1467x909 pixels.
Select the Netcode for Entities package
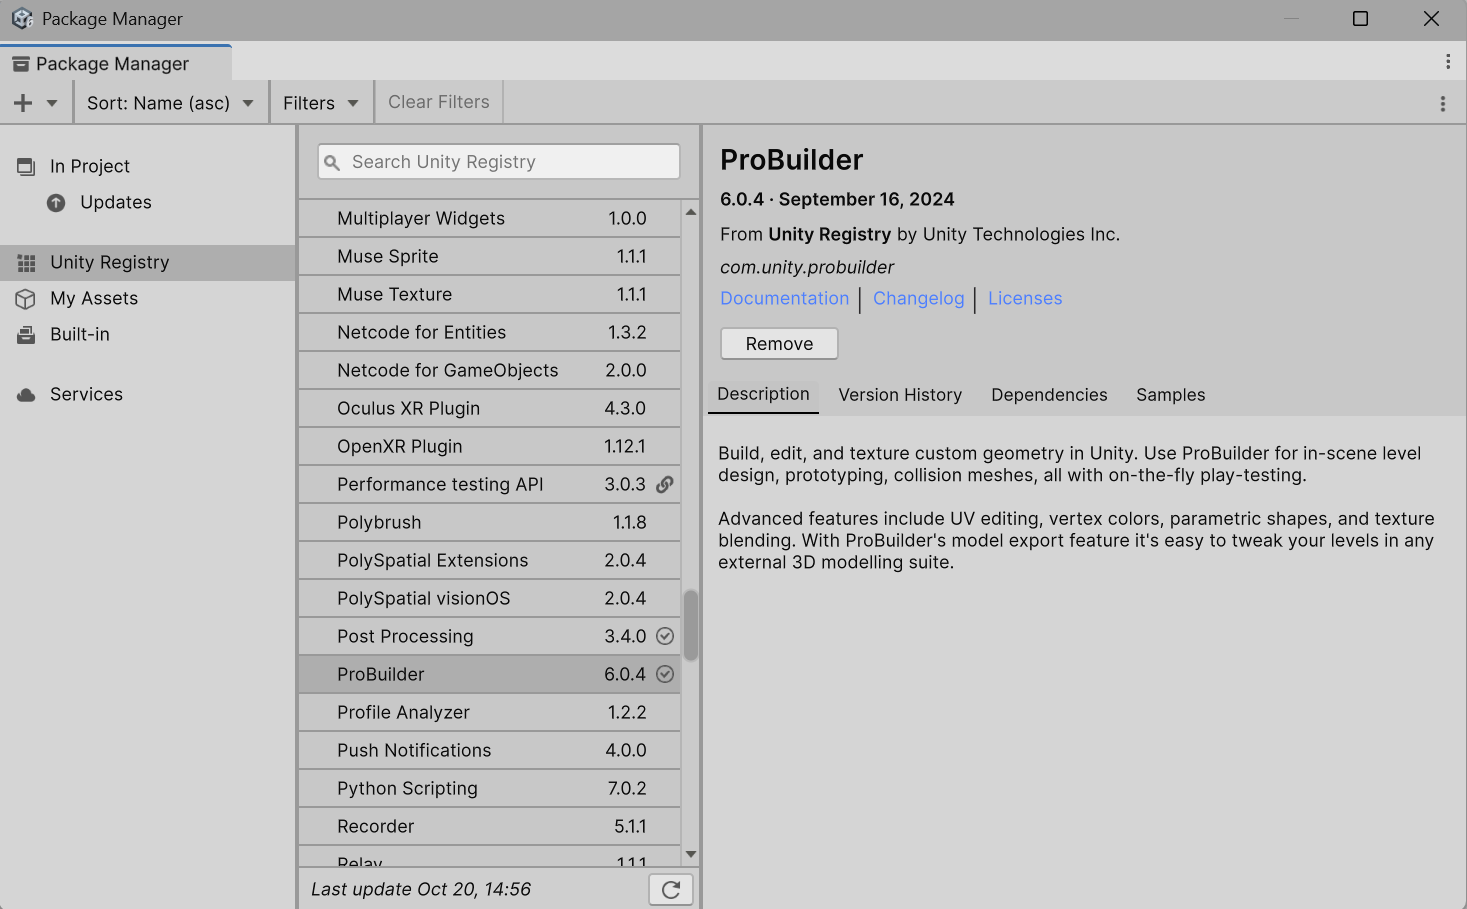489,332
